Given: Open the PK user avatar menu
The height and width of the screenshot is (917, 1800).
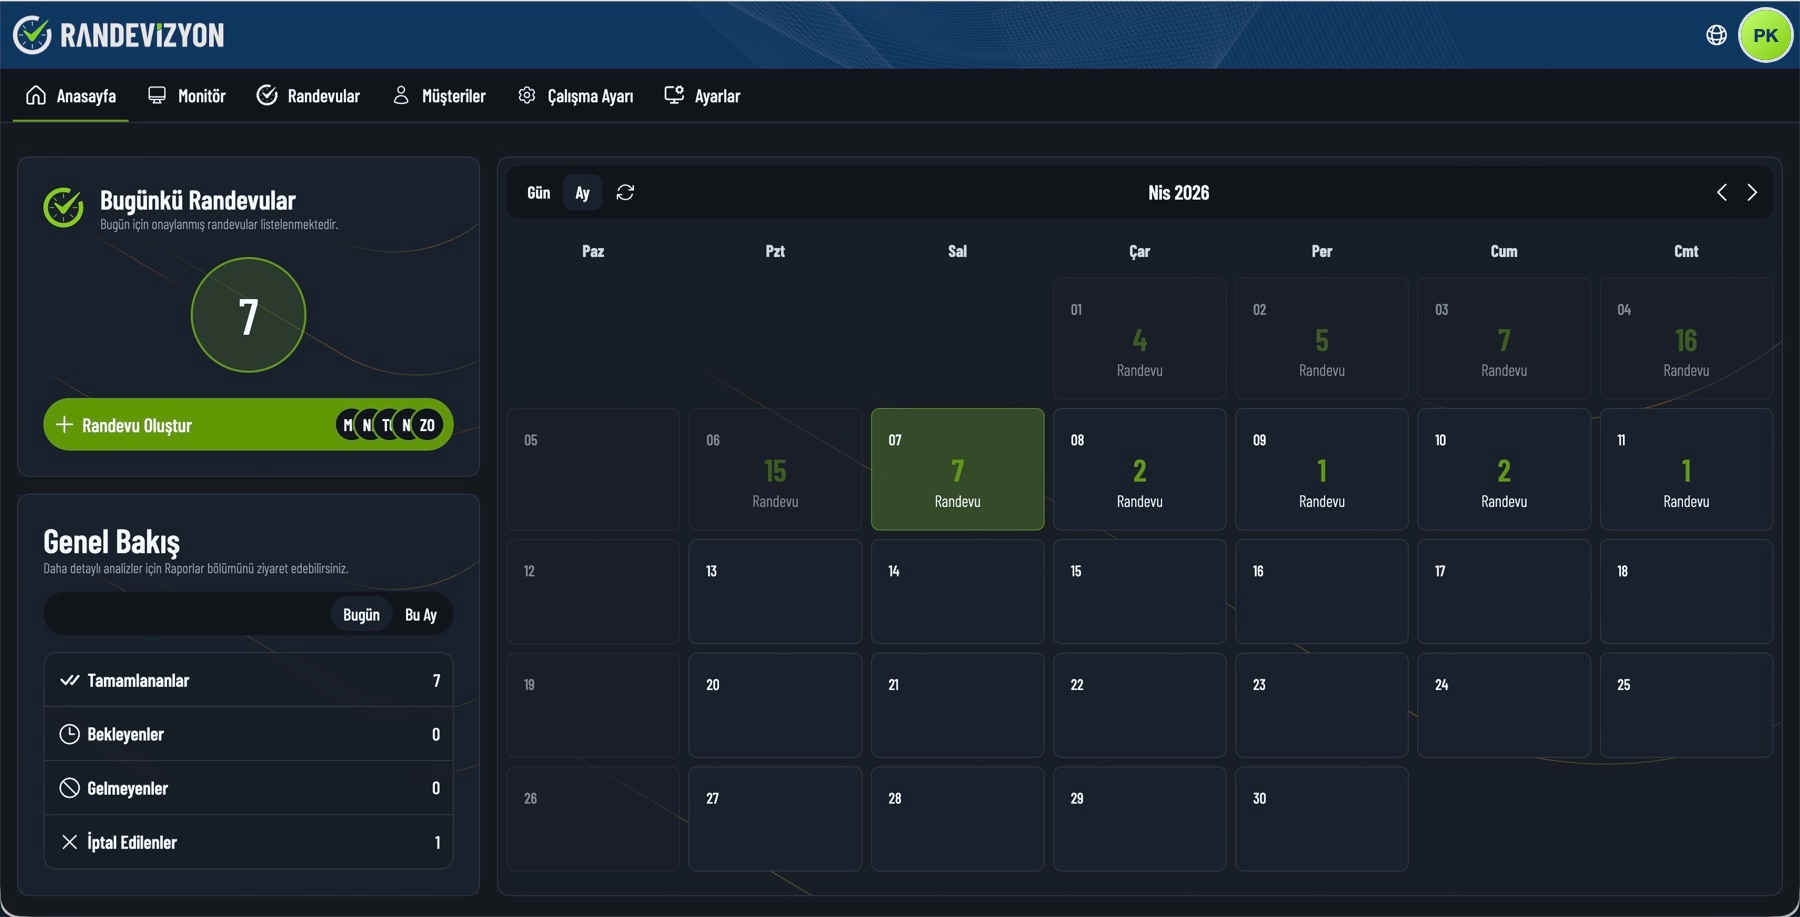Looking at the screenshot, I should pos(1766,35).
